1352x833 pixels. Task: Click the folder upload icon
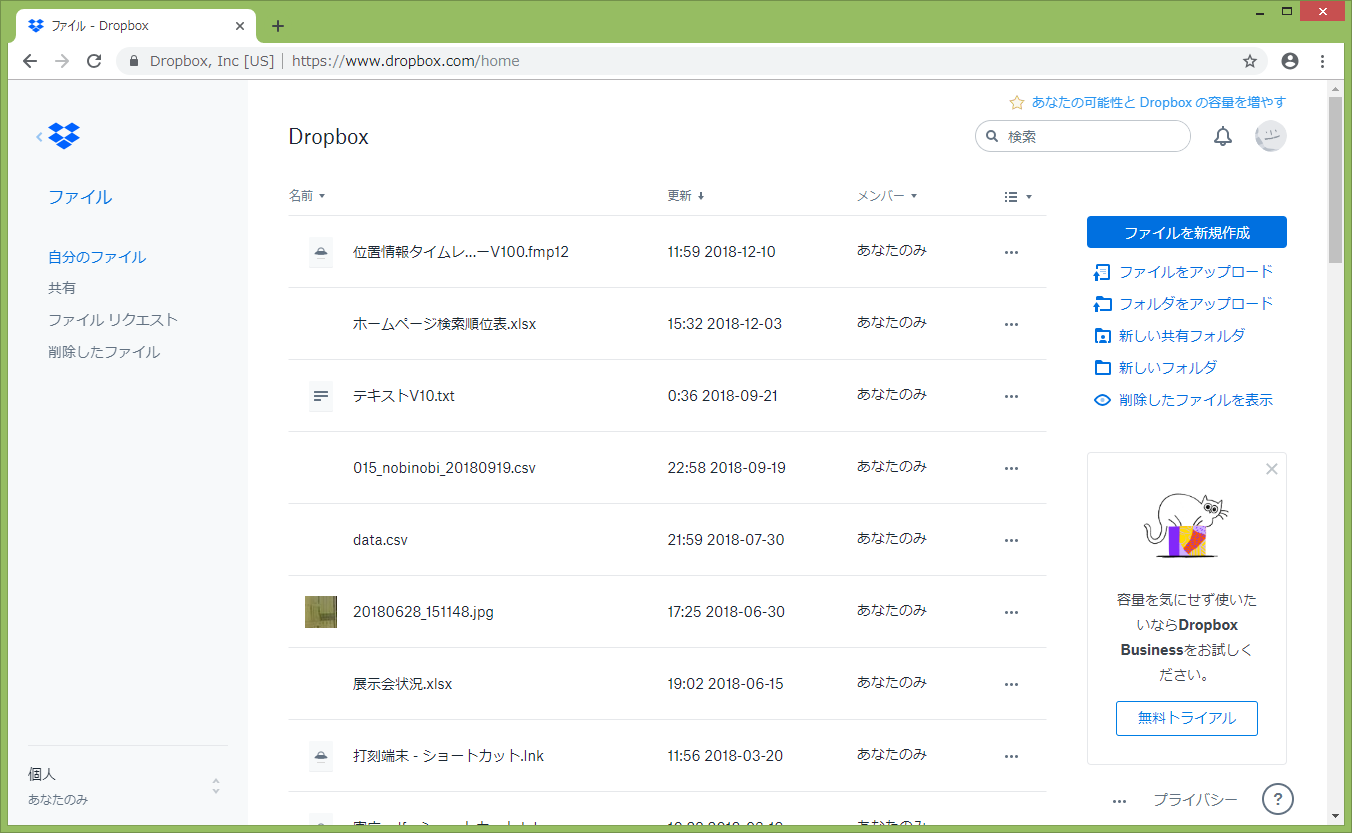pyautogui.click(x=1102, y=304)
